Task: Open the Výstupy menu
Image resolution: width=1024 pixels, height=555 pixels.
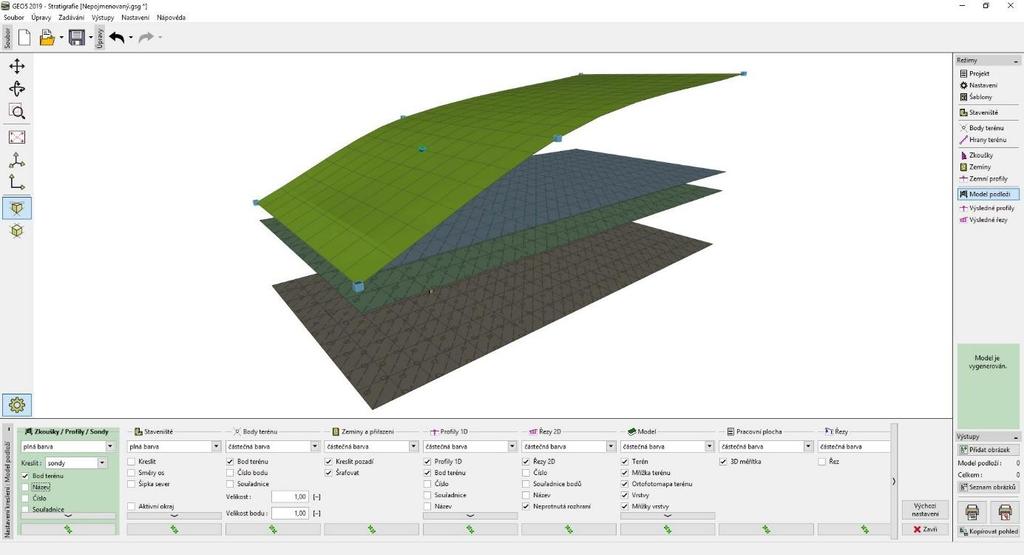Action: (x=103, y=18)
